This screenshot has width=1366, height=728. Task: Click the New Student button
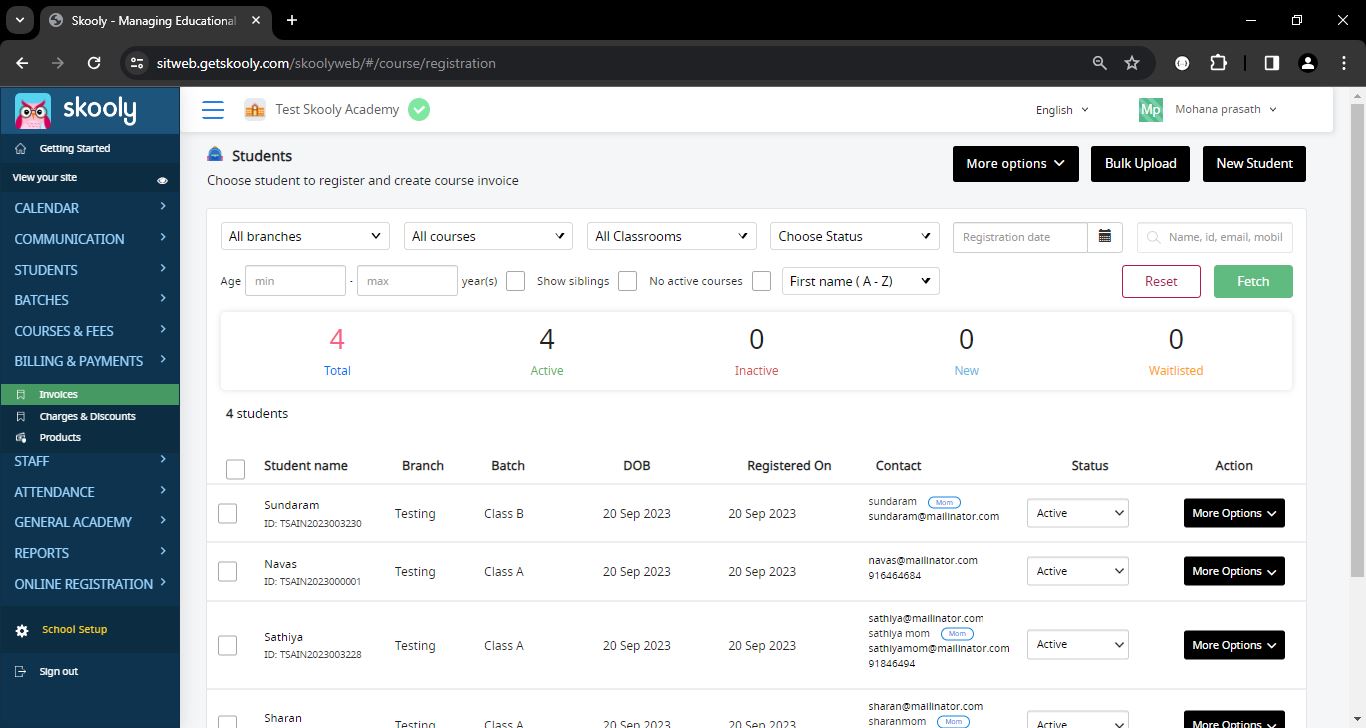coord(1254,163)
